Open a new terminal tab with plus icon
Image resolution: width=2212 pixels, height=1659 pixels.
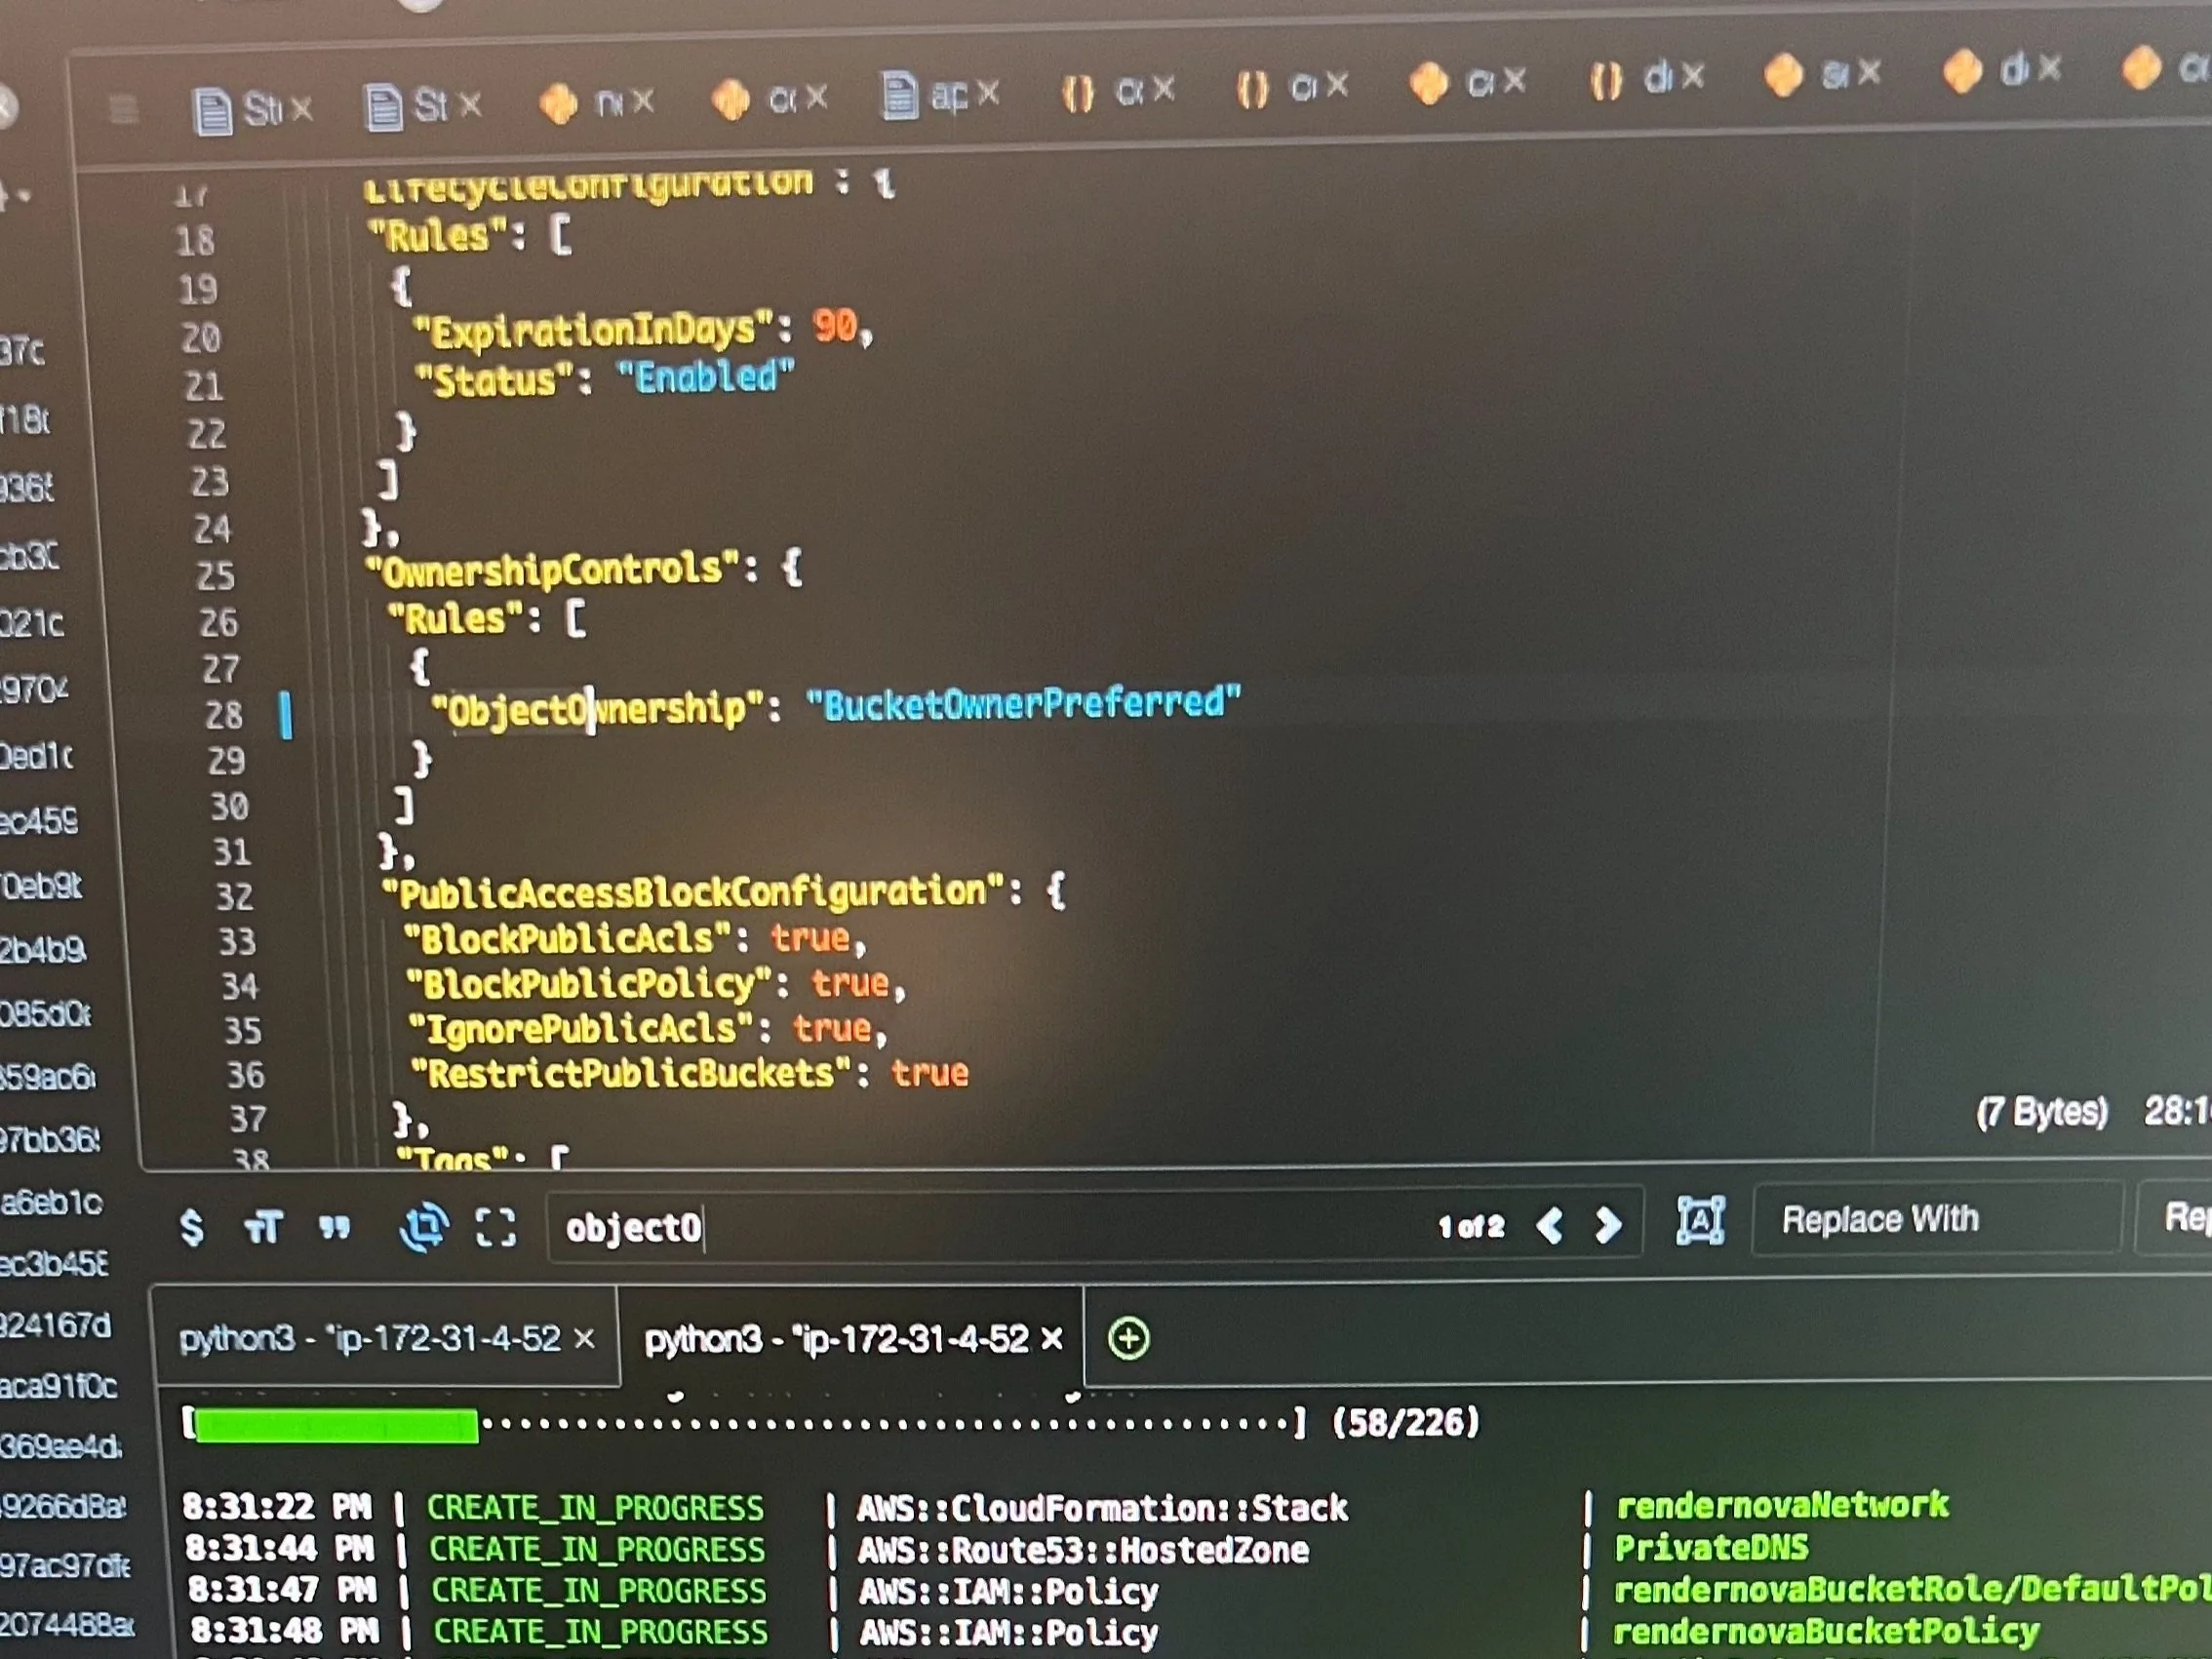pos(1129,1338)
